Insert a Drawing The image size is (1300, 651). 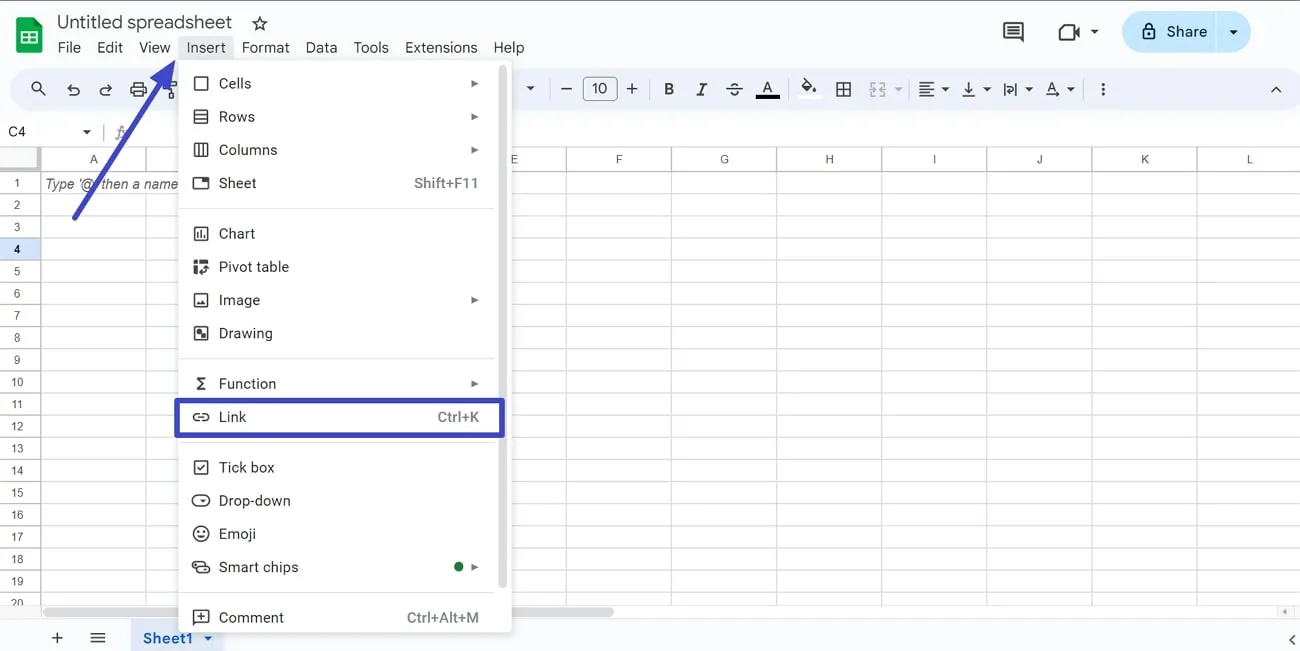337,333
